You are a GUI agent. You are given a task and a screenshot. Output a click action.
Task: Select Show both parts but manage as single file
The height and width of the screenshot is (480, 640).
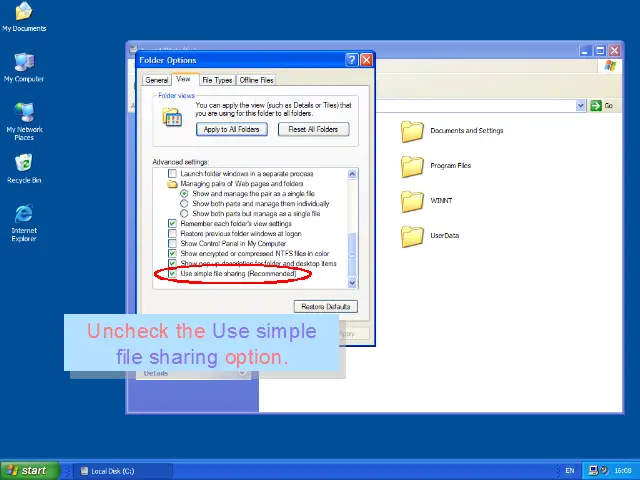point(184,213)
